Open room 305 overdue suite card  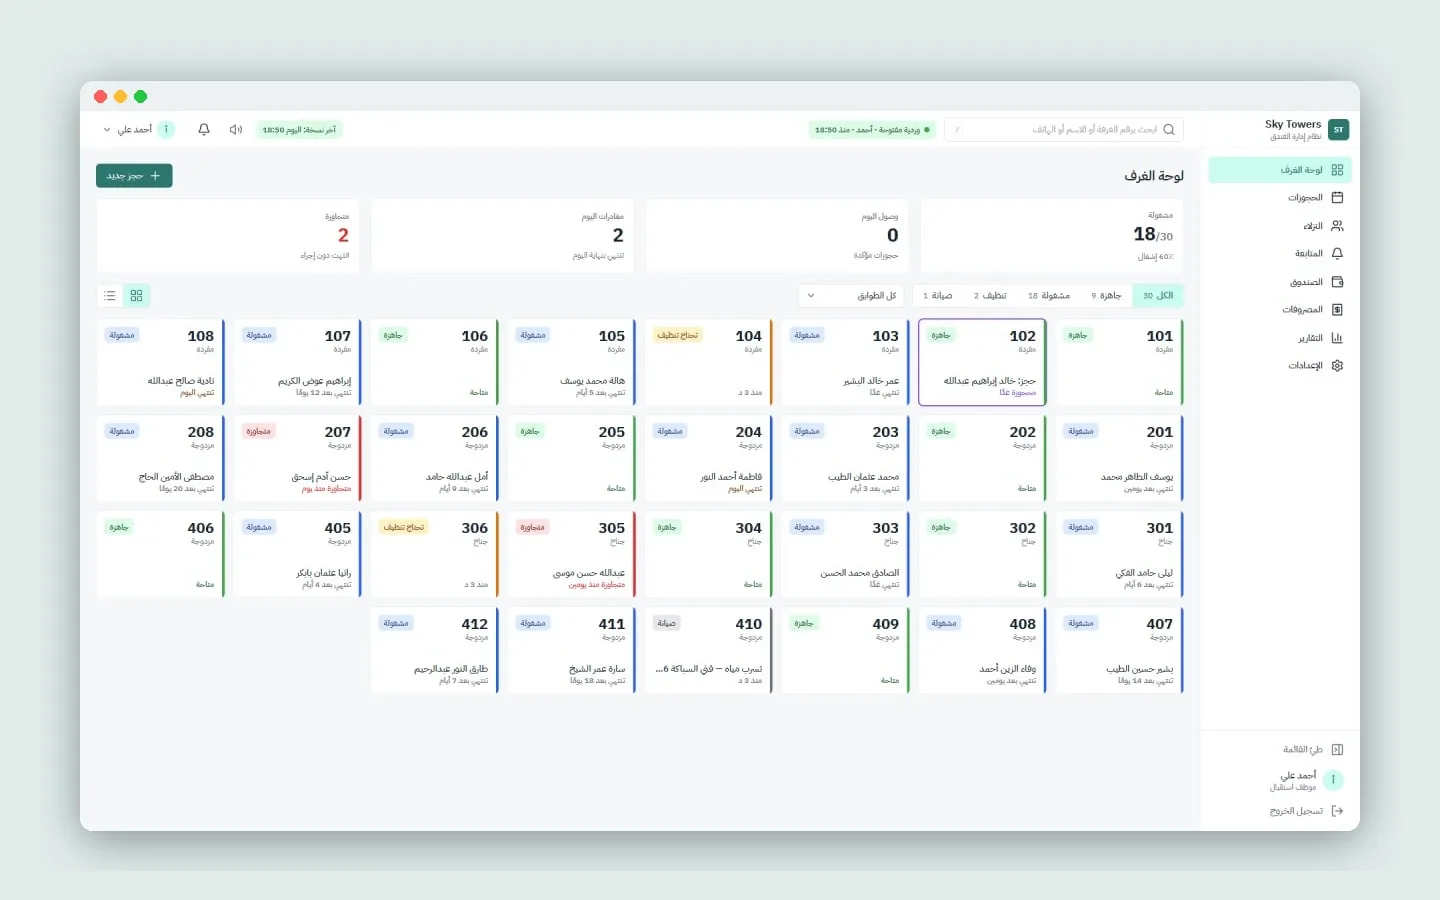tap(571, 554)
